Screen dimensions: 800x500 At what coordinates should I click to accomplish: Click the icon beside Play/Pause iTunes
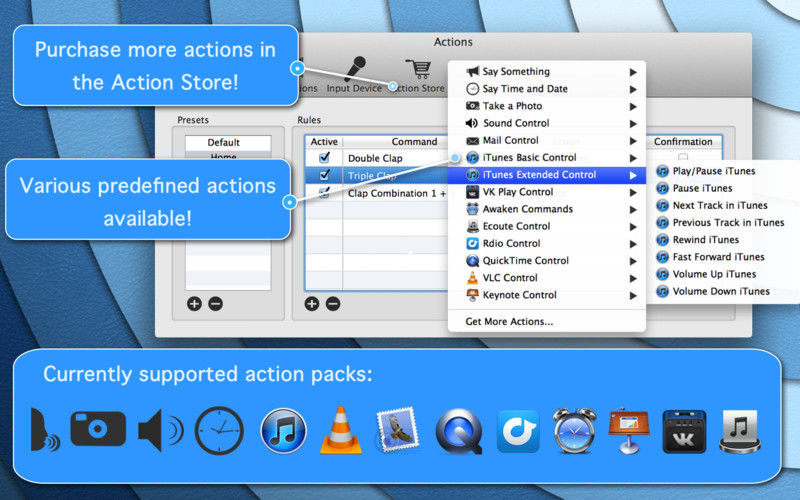coord(662,171)
